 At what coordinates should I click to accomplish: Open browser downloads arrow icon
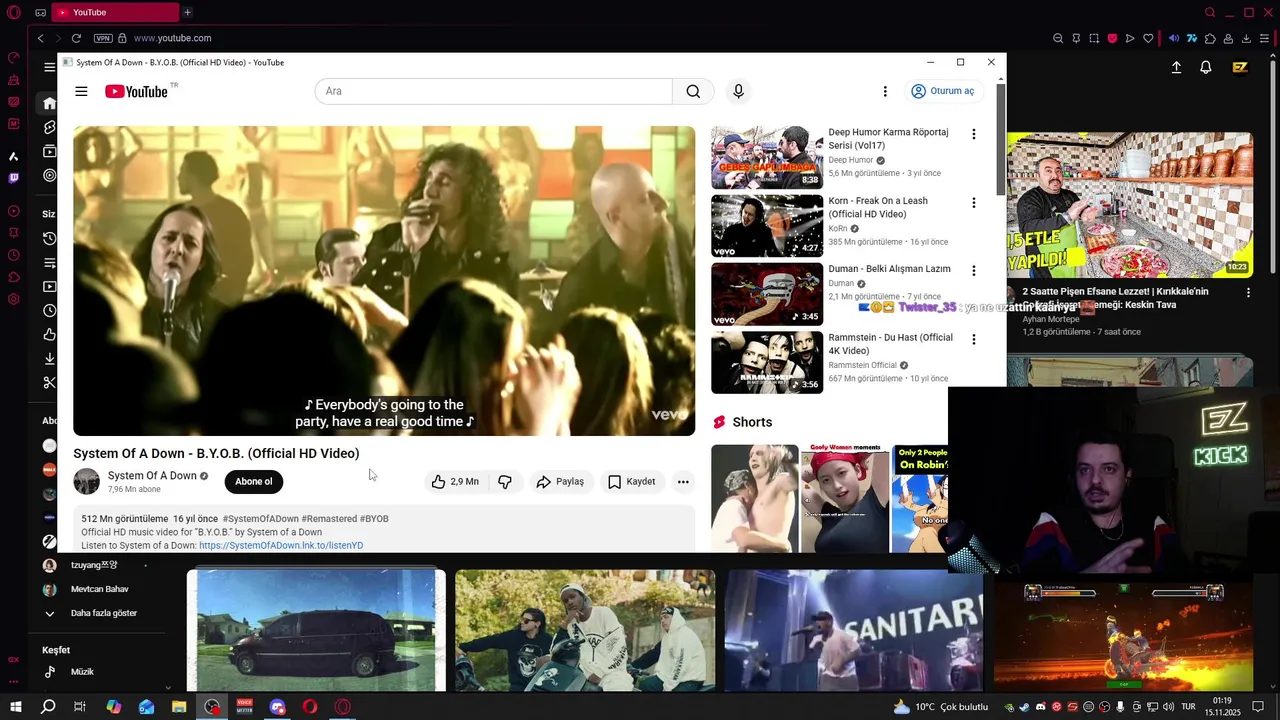(1246, 38)
